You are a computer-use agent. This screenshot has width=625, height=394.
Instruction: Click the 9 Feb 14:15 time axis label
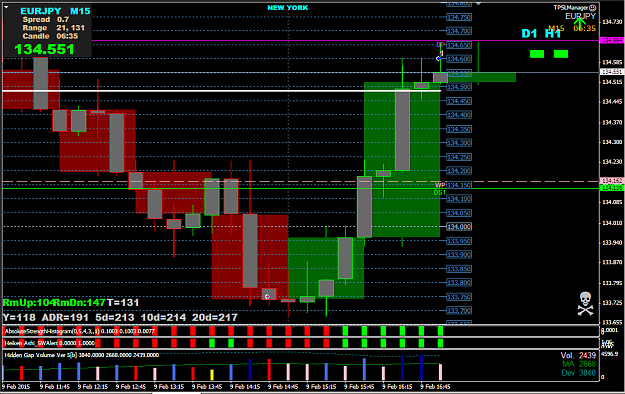pyautogui.click(x=244, y=386)
